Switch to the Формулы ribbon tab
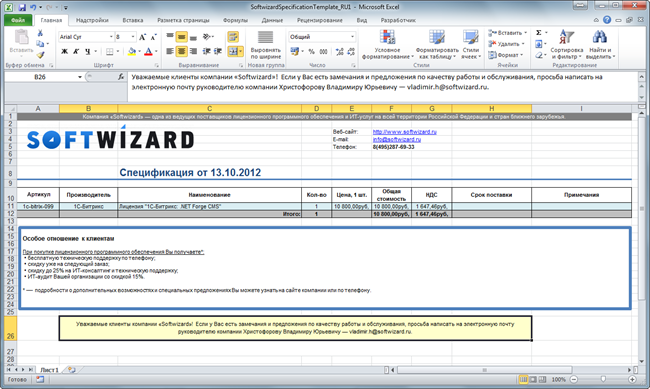The height and width of the screenshot is (389, 650). pos(235,20)
